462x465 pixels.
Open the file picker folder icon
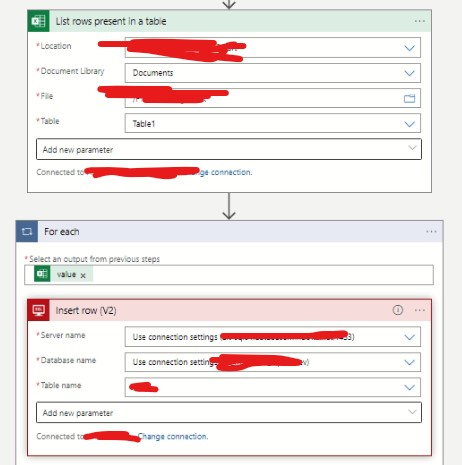pyautogui.click(x=409, y=98)
